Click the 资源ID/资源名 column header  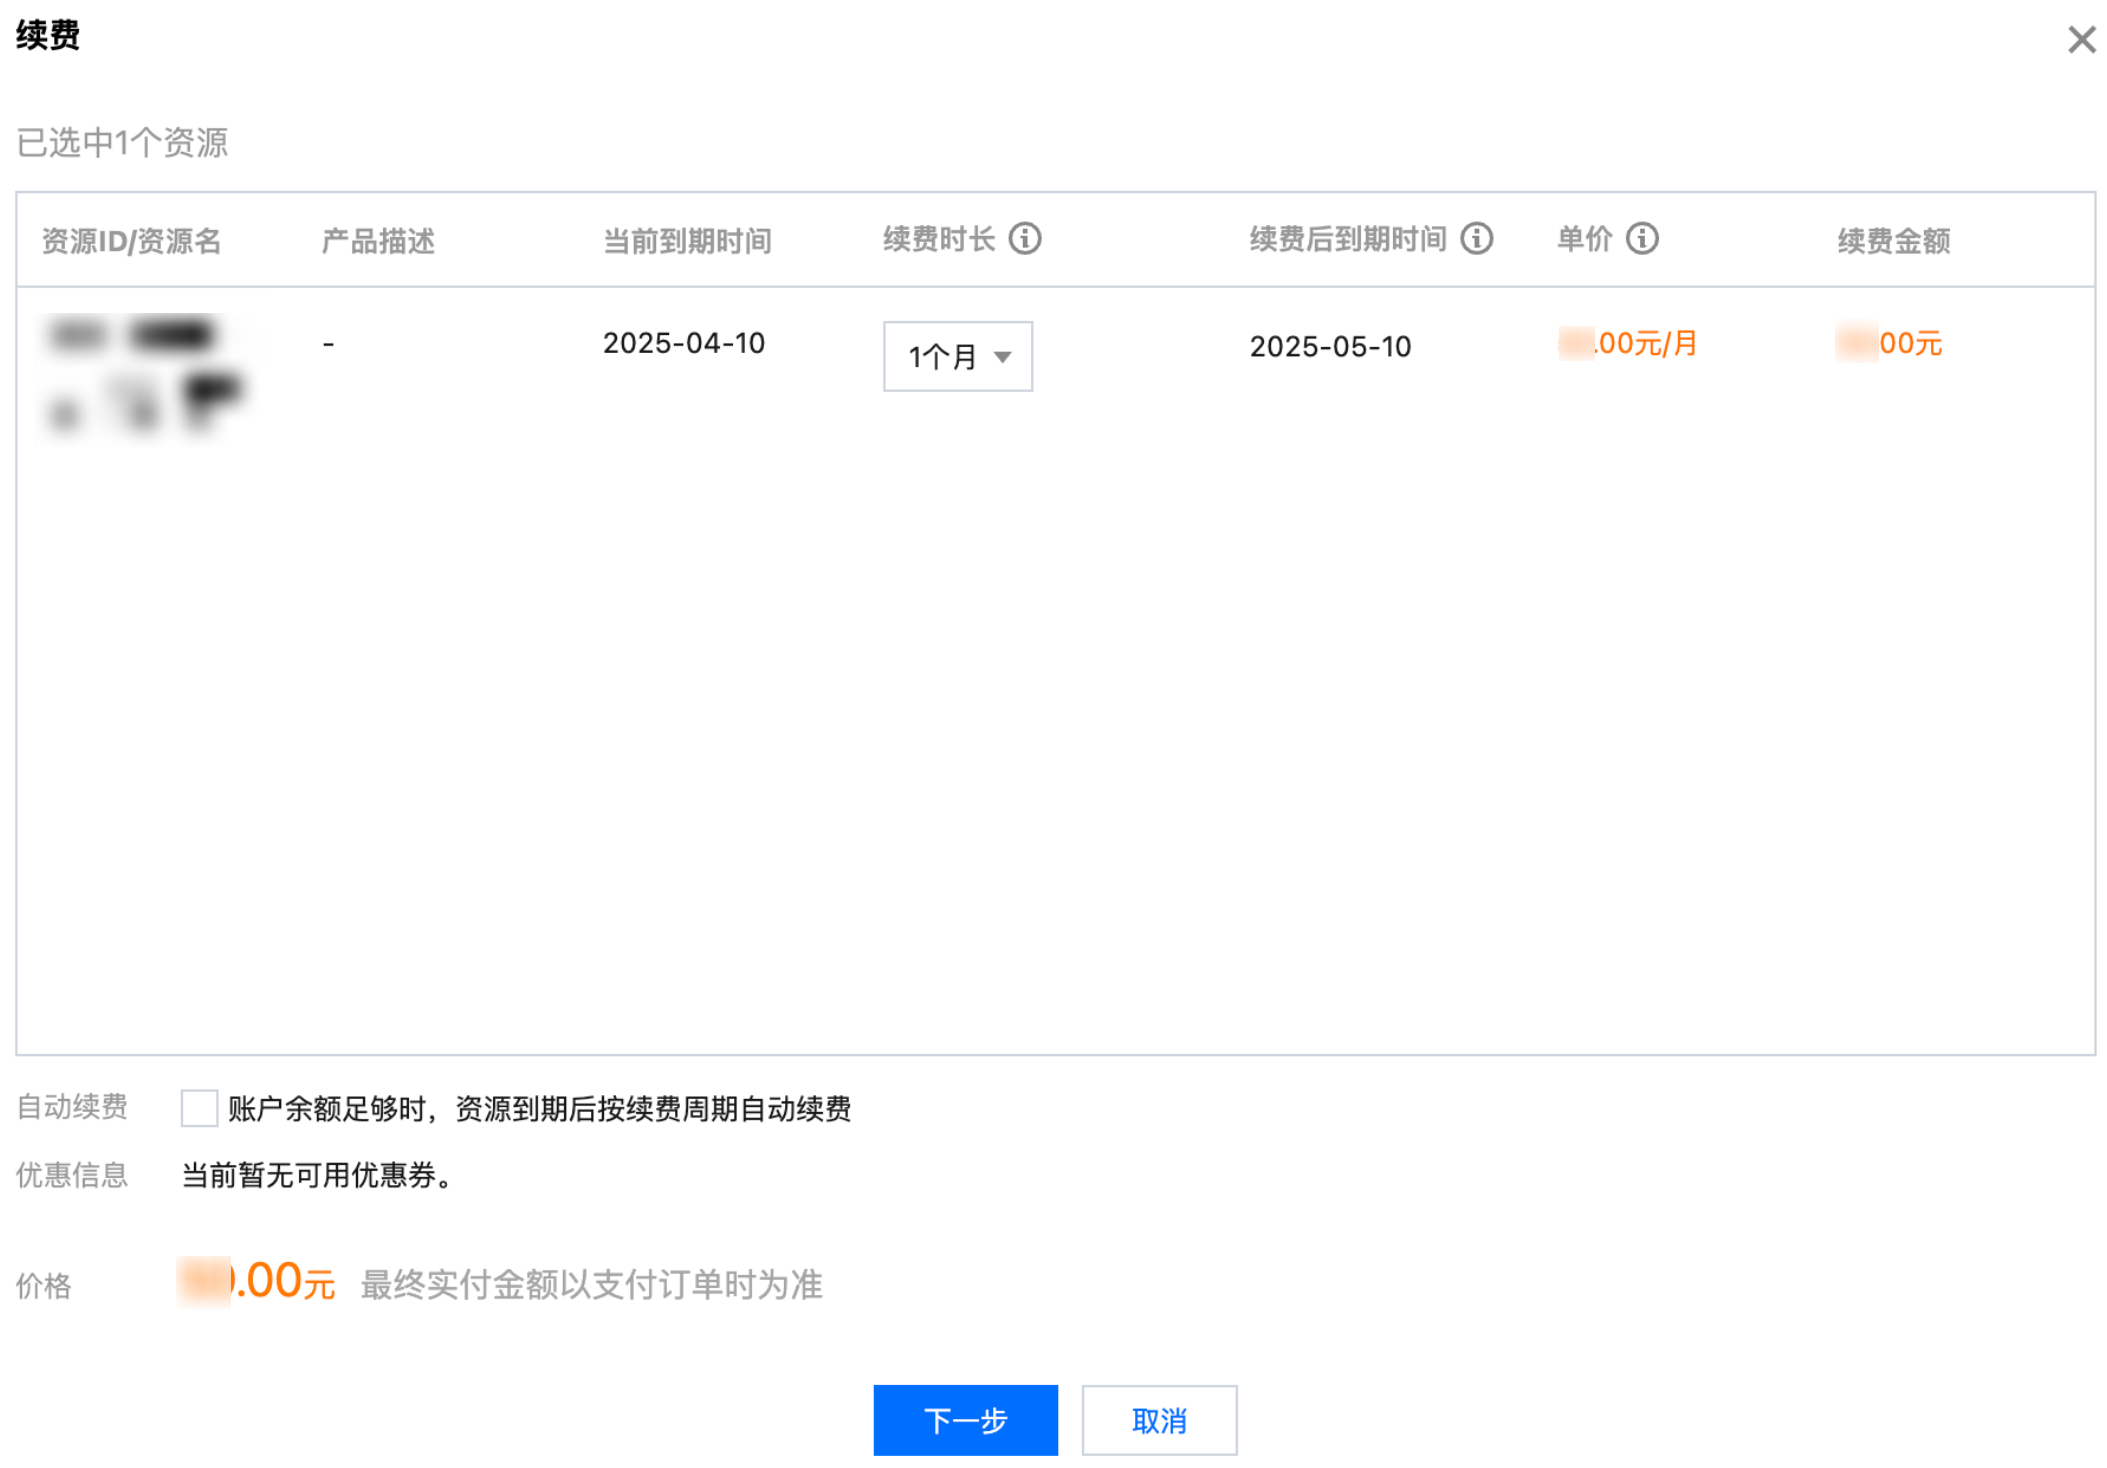[x=131, y=241]
